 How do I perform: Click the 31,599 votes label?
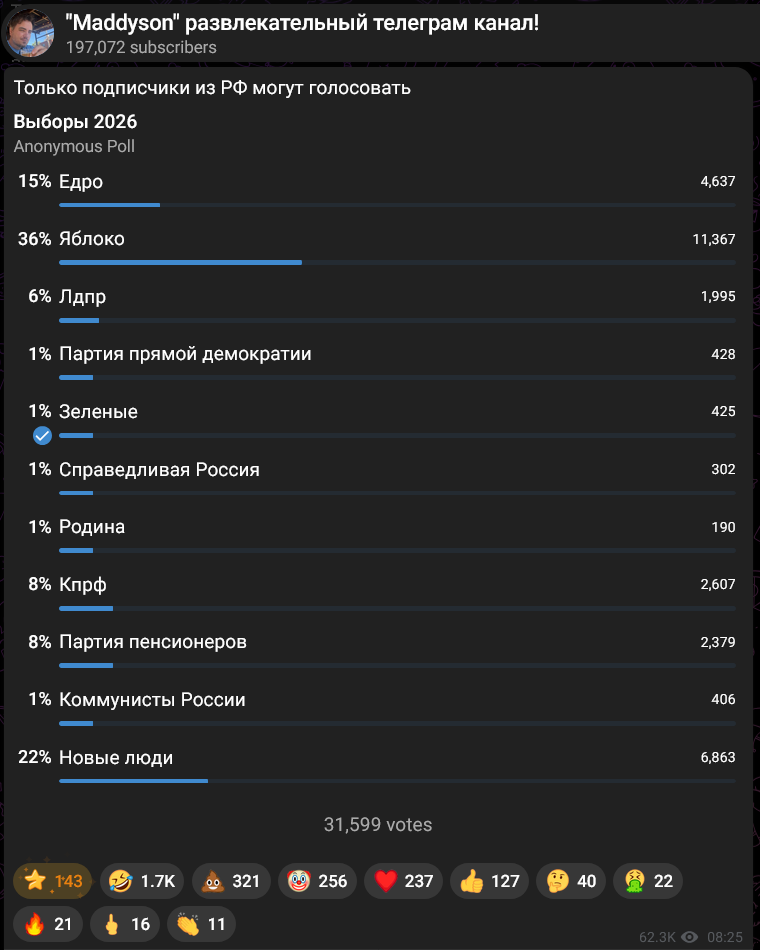378,824
